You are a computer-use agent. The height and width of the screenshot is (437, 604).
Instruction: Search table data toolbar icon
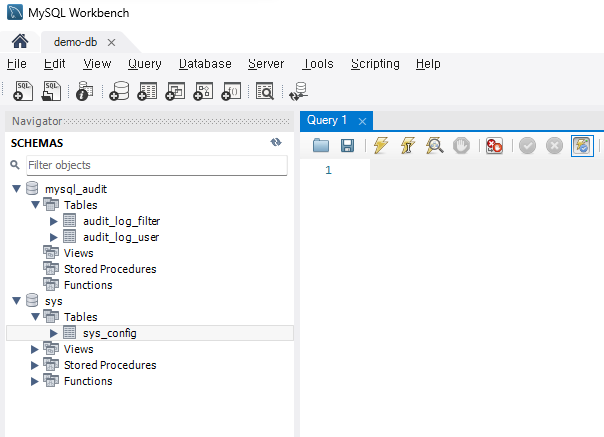(x=265, y=91)
